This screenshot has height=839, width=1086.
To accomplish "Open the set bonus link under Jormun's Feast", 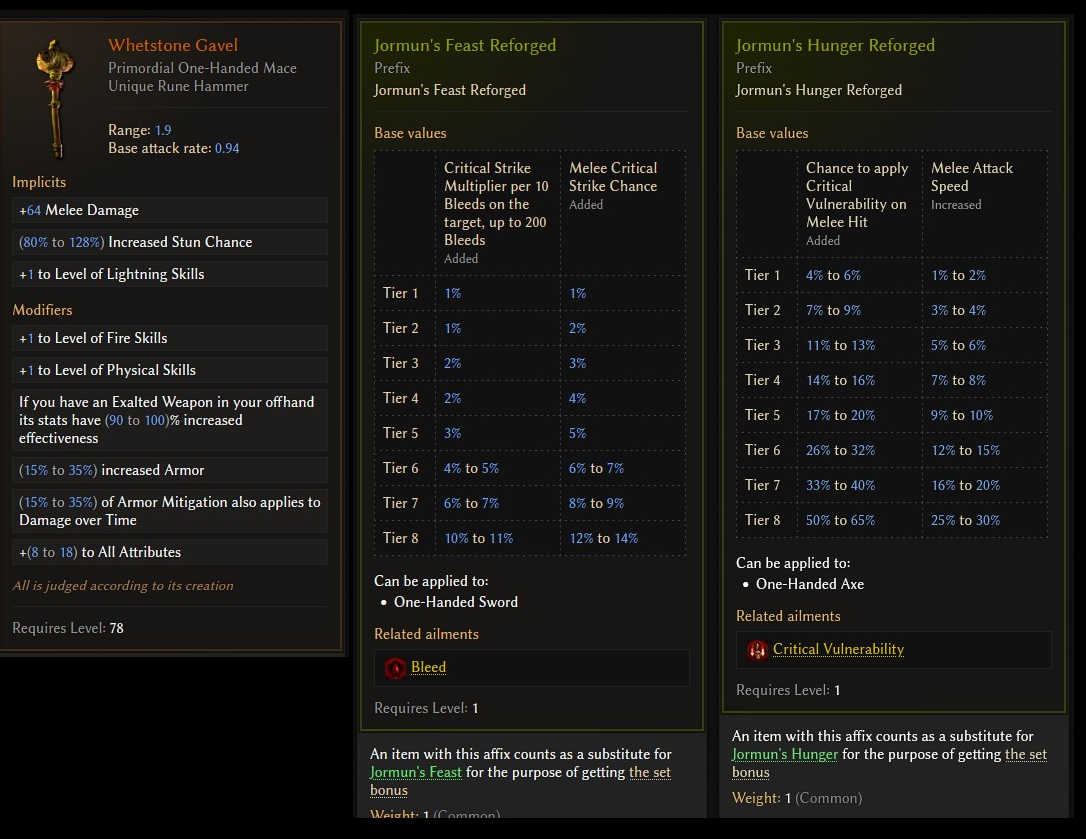I will [650, 772].
